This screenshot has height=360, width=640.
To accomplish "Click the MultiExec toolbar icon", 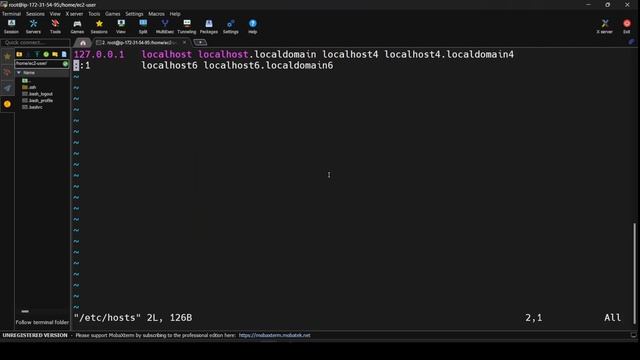I will [164, 27].
